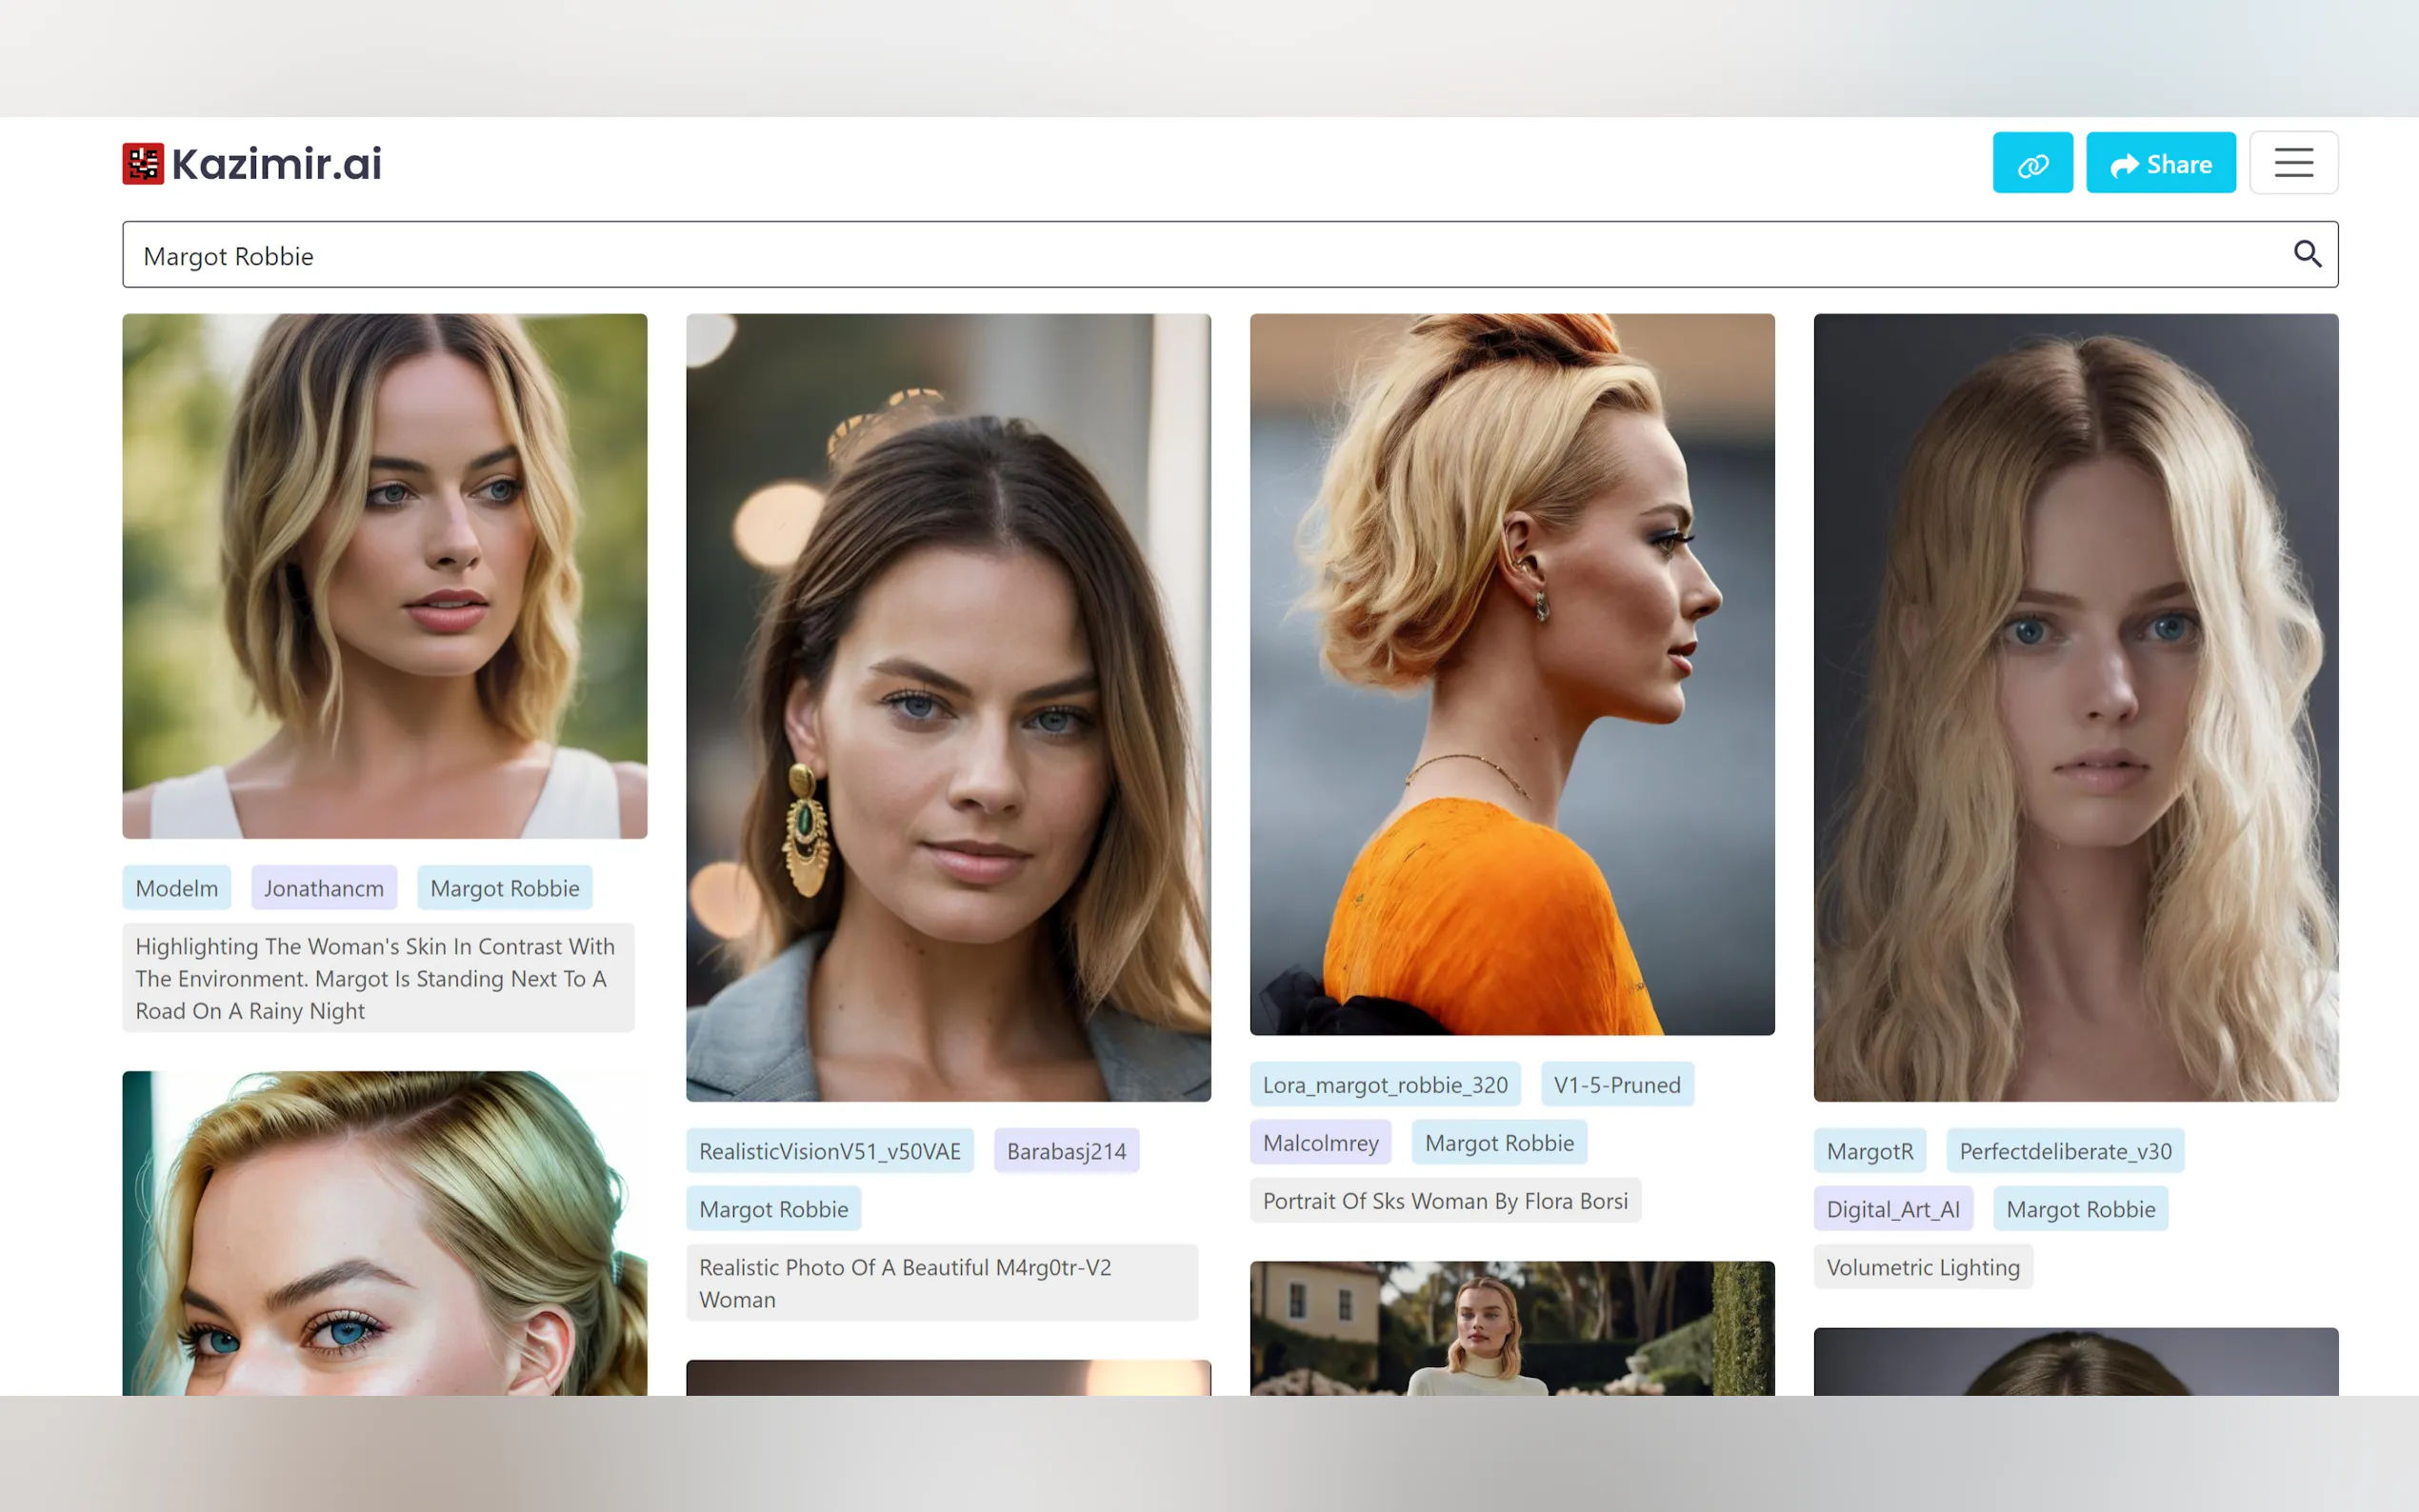Click the Barabasj214 user tag

(x=1065, y=1151)
